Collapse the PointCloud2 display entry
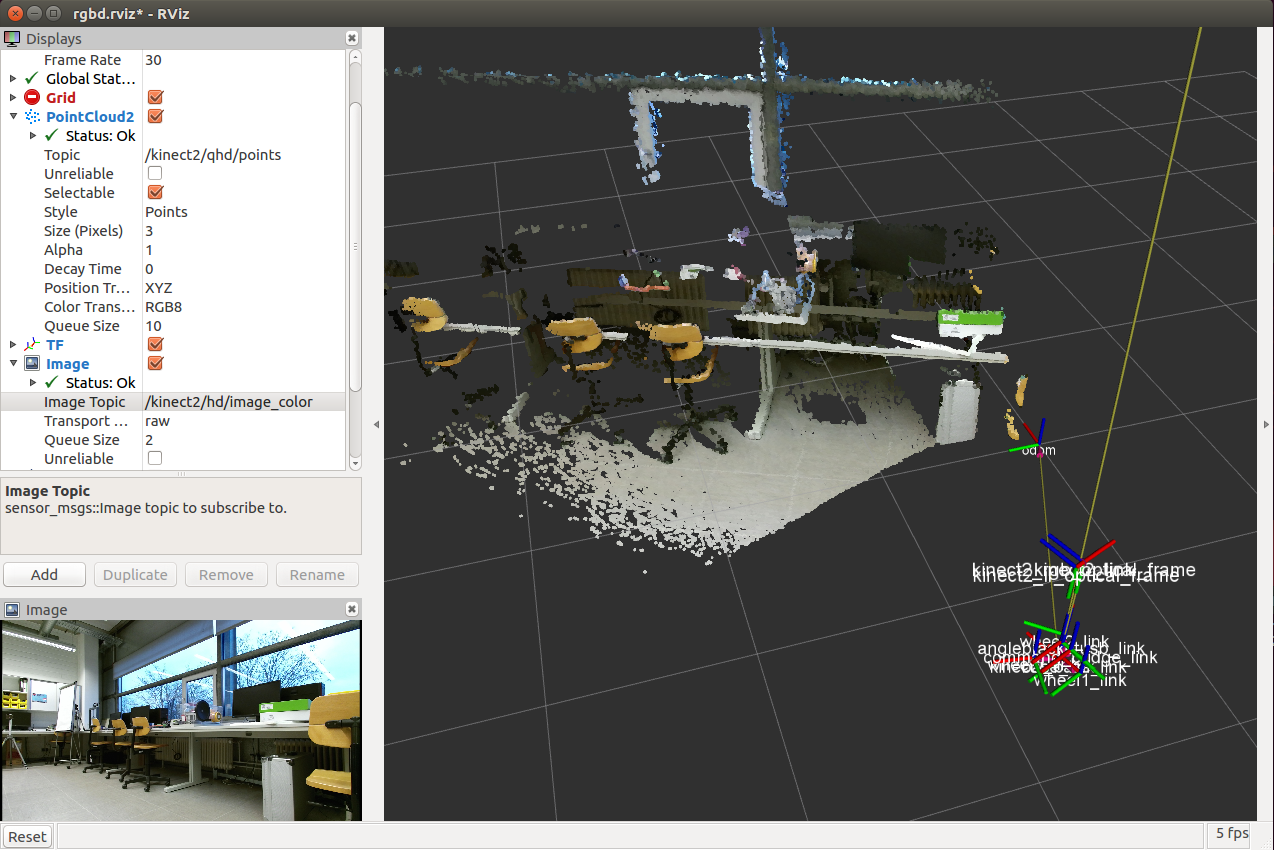1274x850 pixels. (x=13, y=117)
